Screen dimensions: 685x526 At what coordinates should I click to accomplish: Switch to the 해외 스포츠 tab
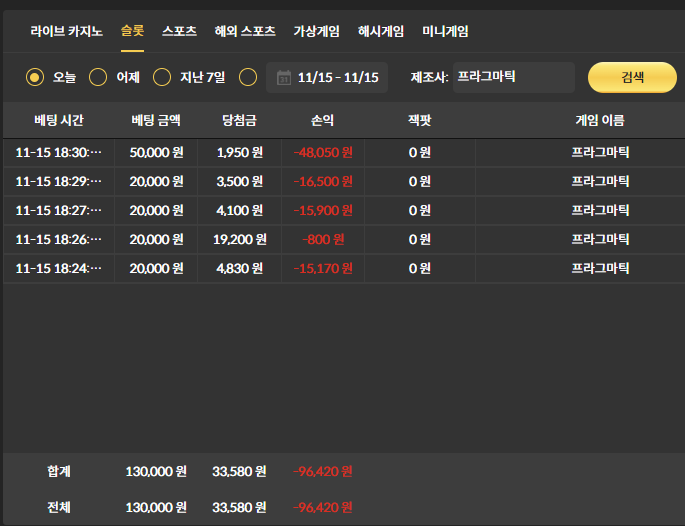click(245, 31)
